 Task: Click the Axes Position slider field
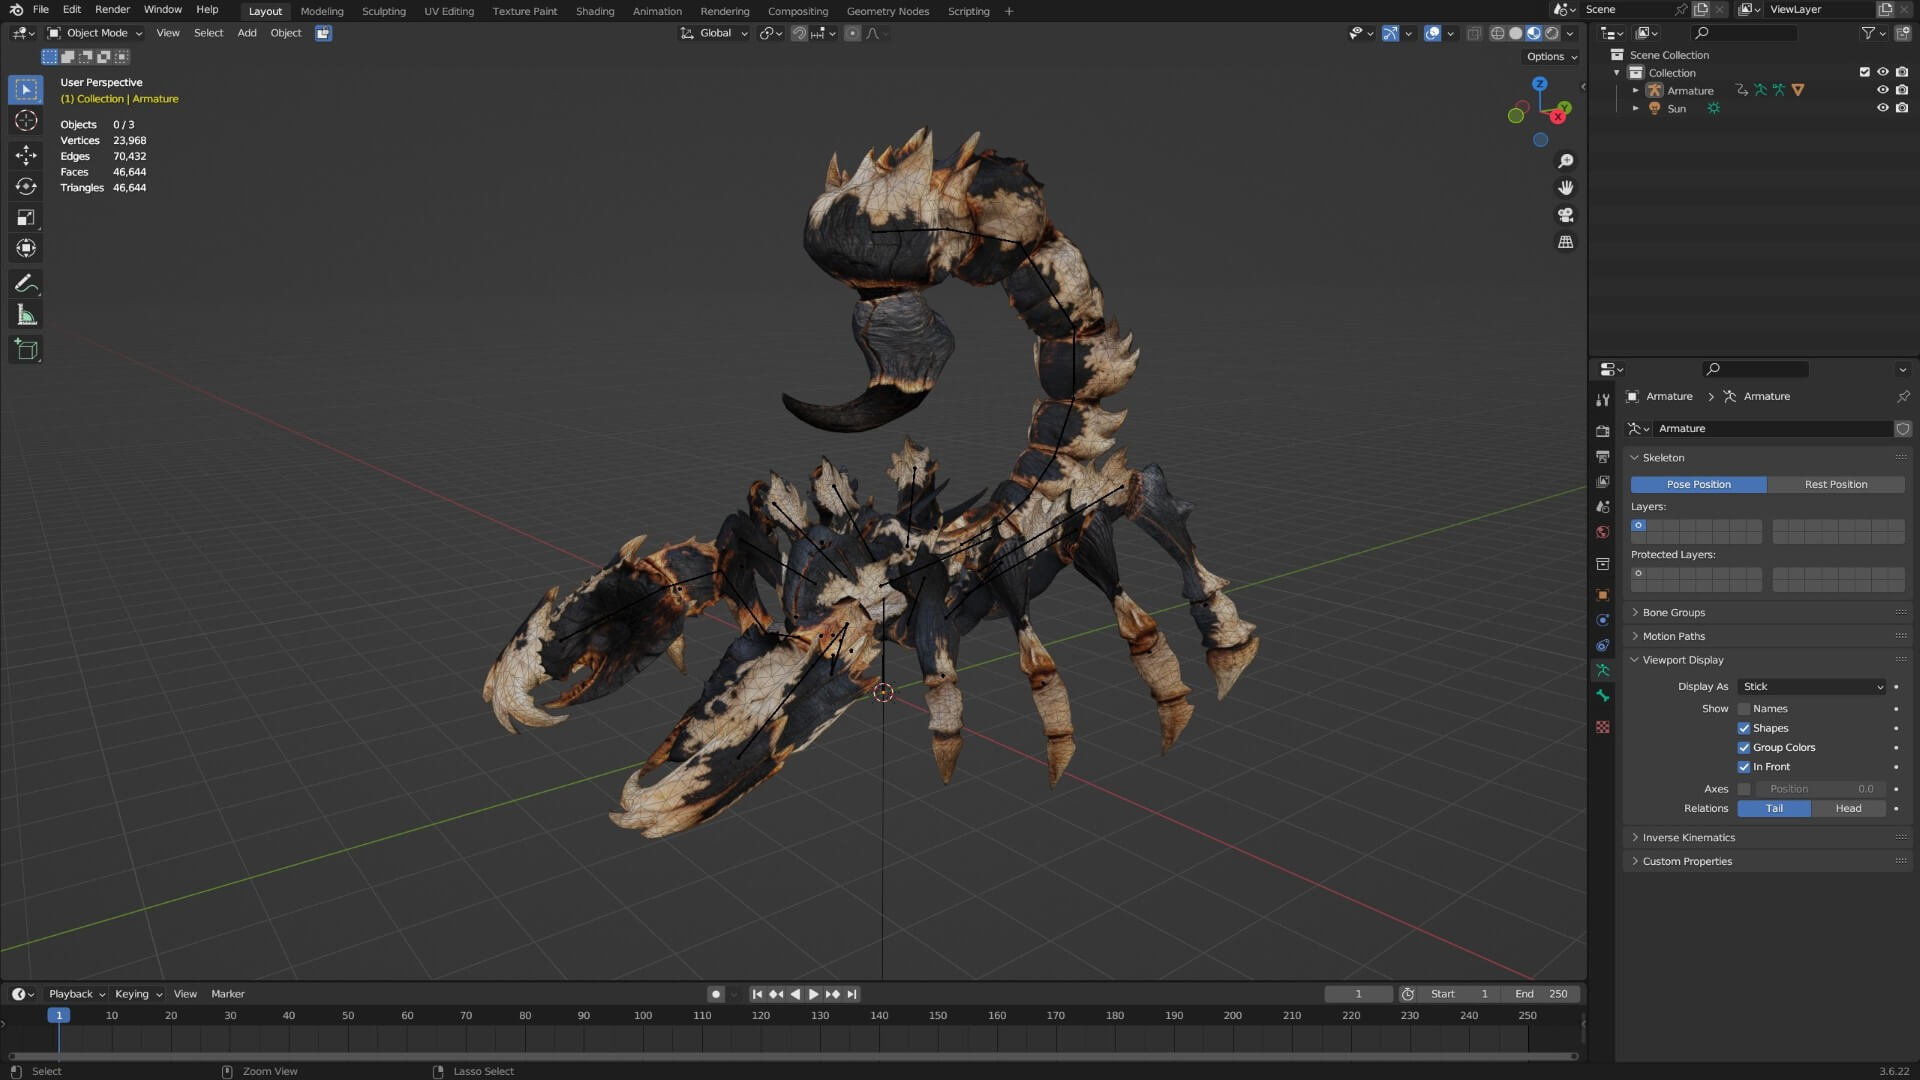click(x=1820, y=789)
